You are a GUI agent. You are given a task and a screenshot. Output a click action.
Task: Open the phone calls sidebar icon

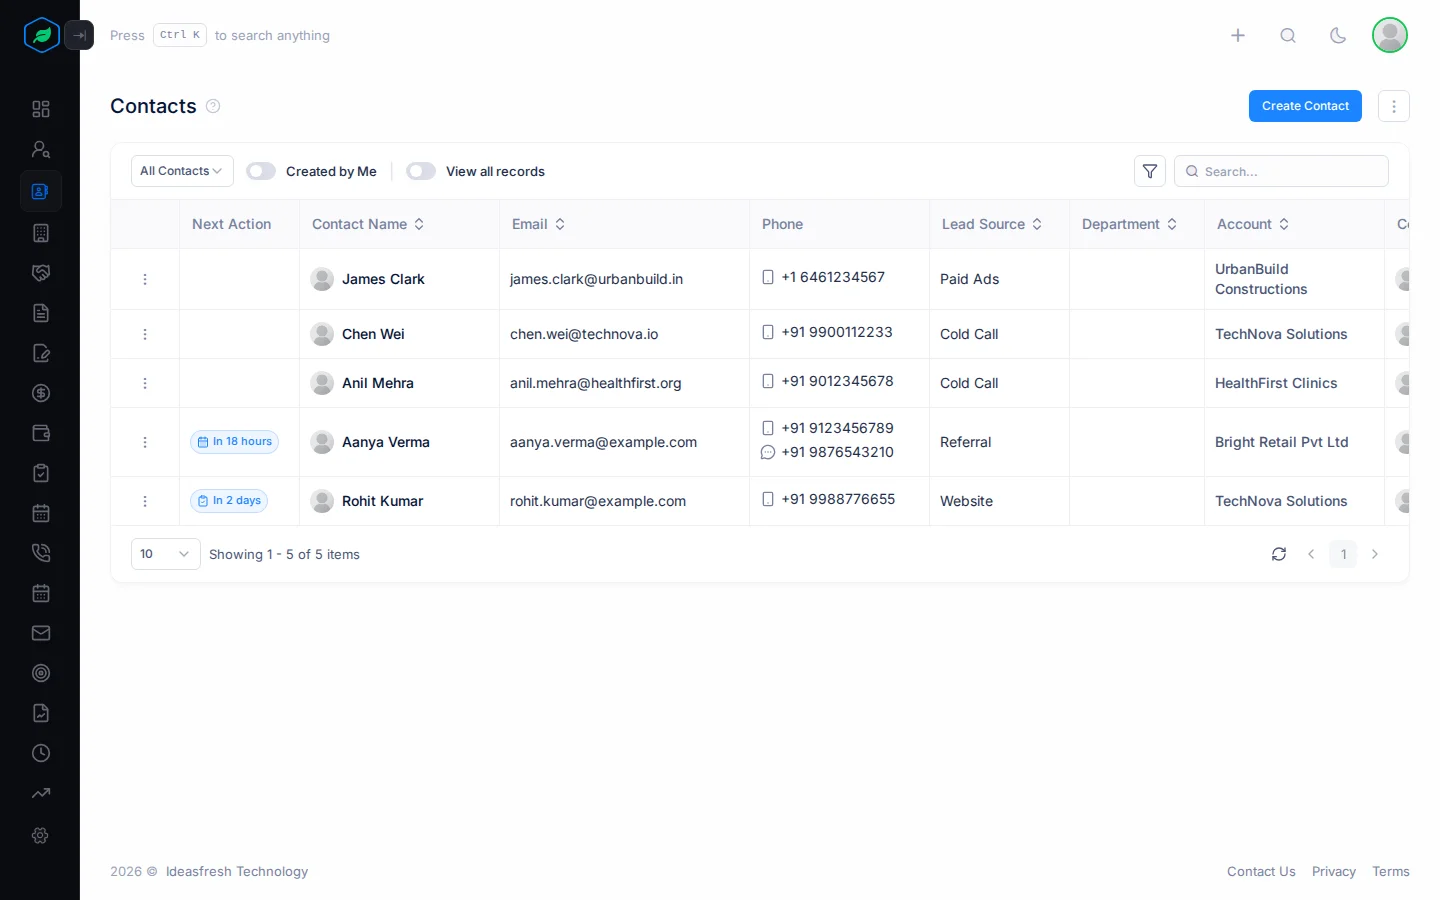[41, 553]
